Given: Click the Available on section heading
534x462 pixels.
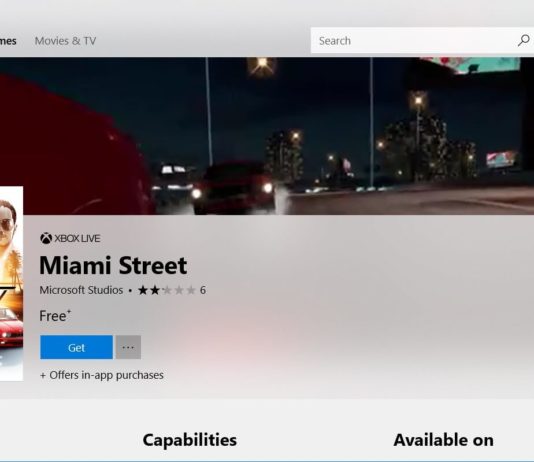Looking at the screenshot, I should click(443, 440).
